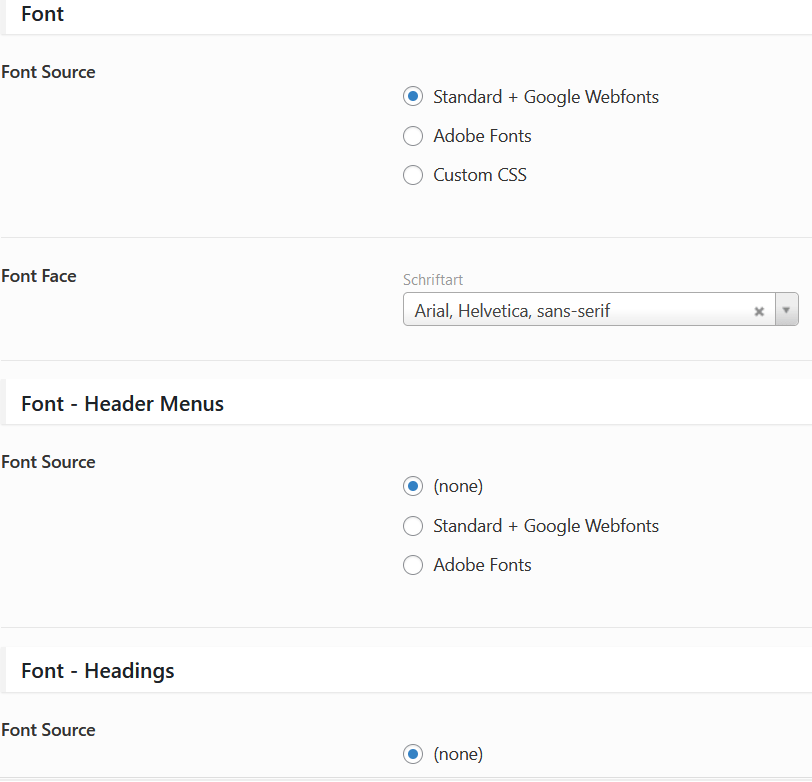Select Adobe Fonts under Font Source
Image resolution: width=812 pixels, height=782 pixels.
click(x=413, y=136)
